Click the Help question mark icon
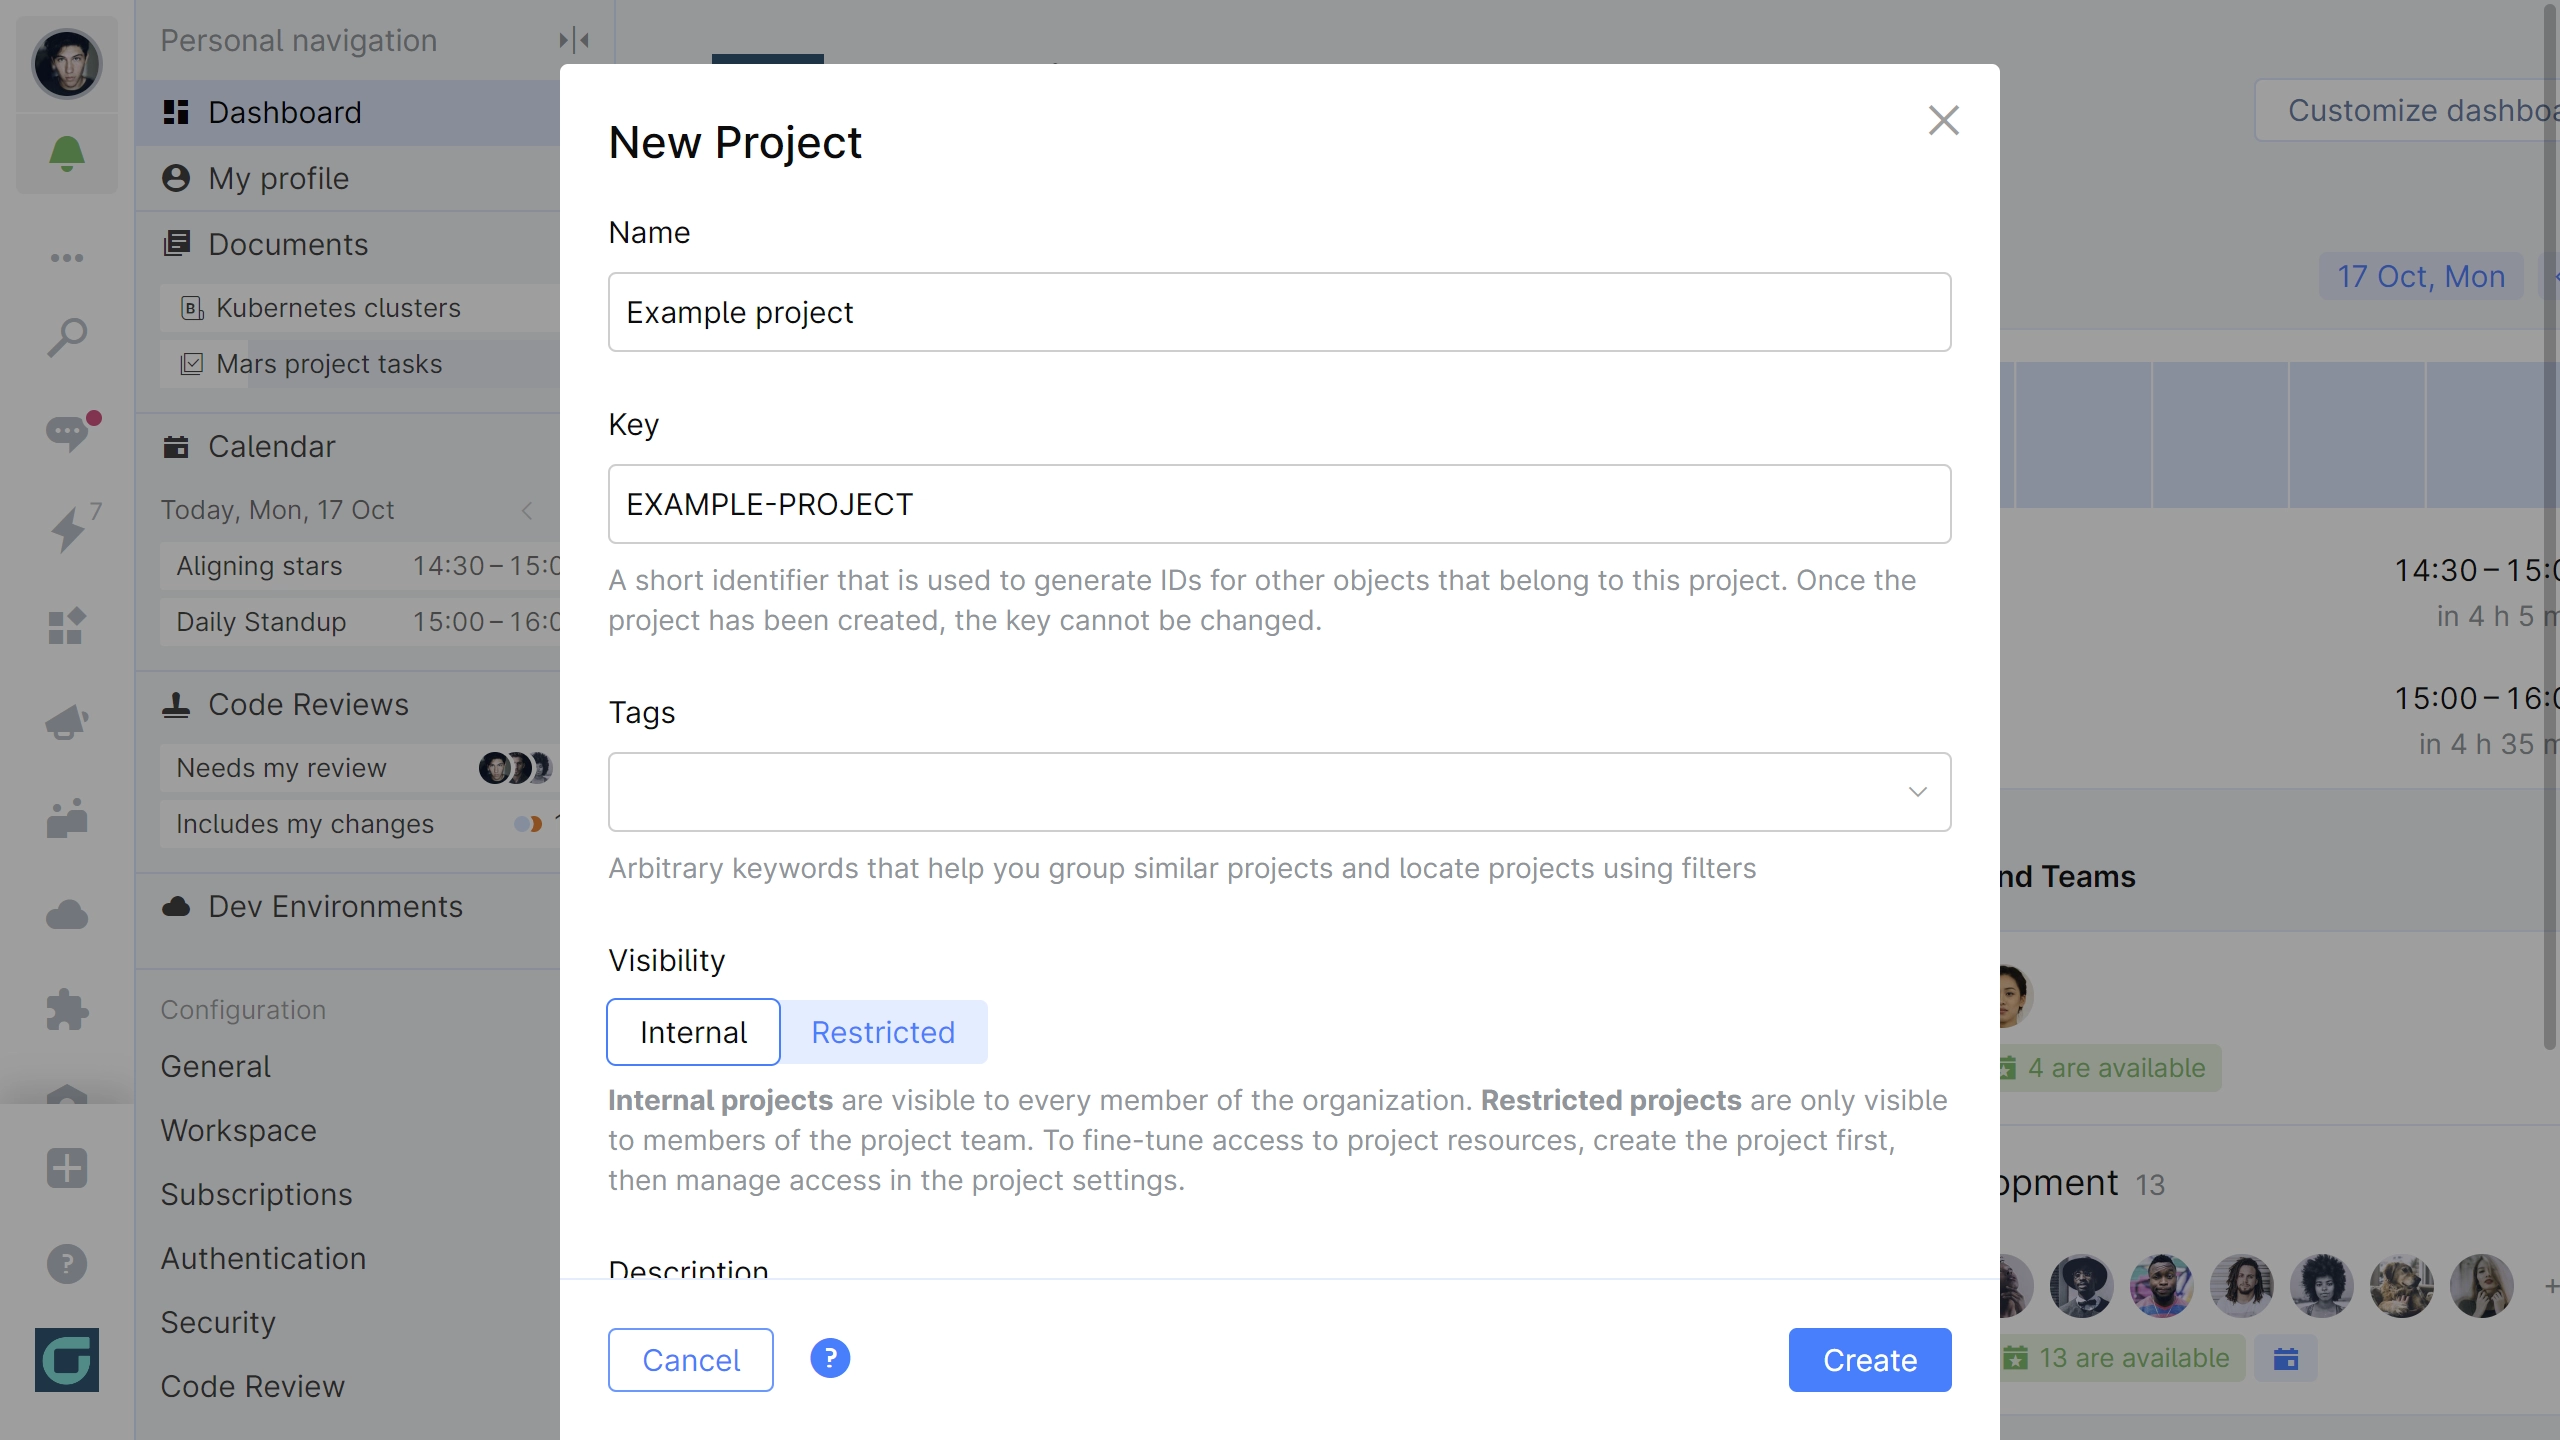 coord(830,1359)
